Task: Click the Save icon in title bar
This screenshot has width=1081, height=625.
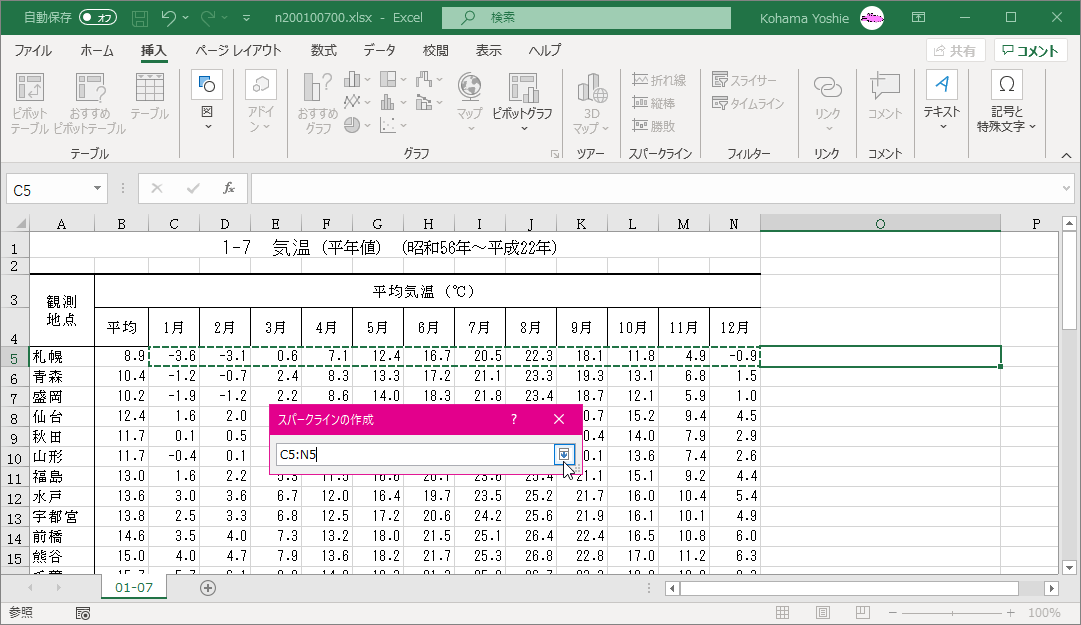Action: click(x=140, y=18)
